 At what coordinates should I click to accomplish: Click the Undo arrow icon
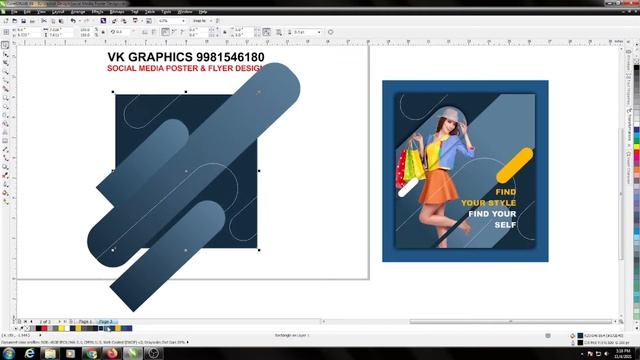pyautogui.click(x=73, y=21)
